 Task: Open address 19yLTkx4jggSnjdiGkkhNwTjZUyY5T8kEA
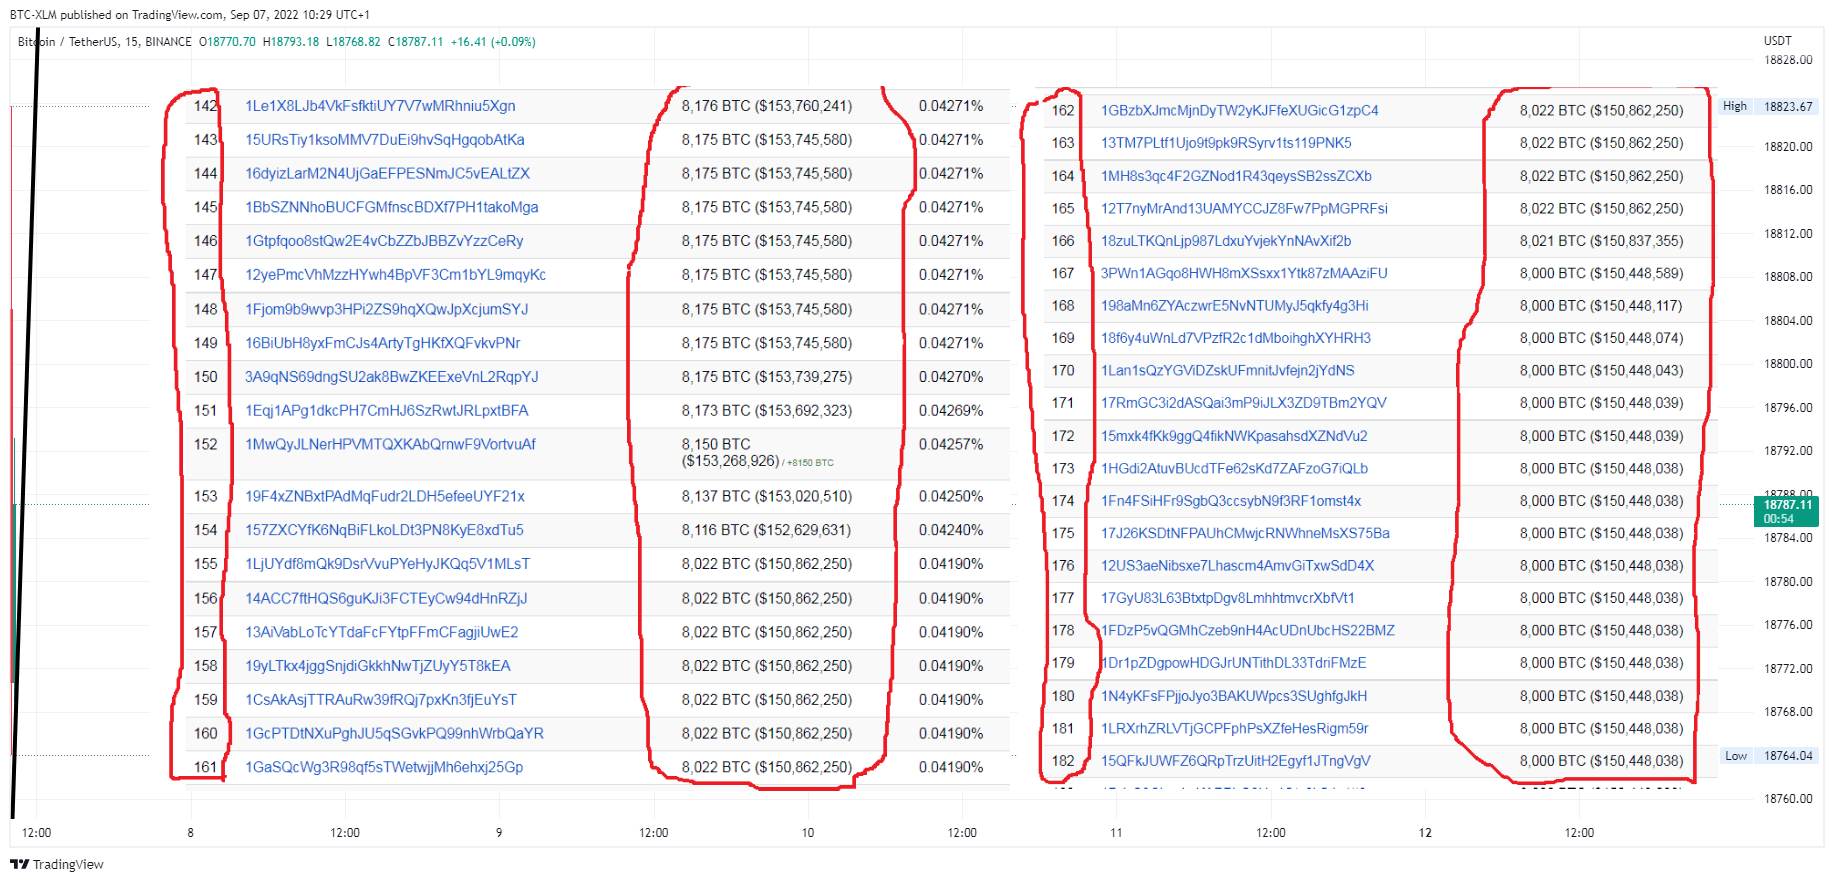click(x=377, y=666)
